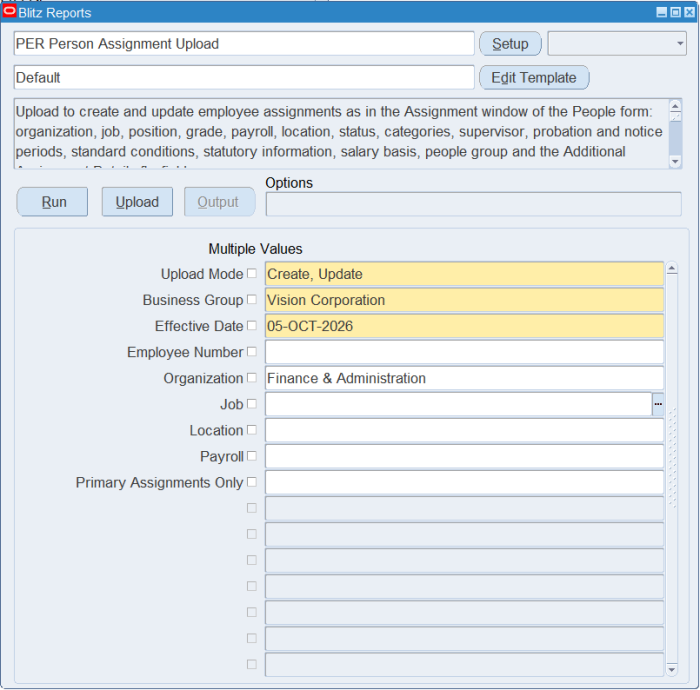Viewport: 700px width, 690px height.
Task: Click the Upload button
Action: click(137, 202)
